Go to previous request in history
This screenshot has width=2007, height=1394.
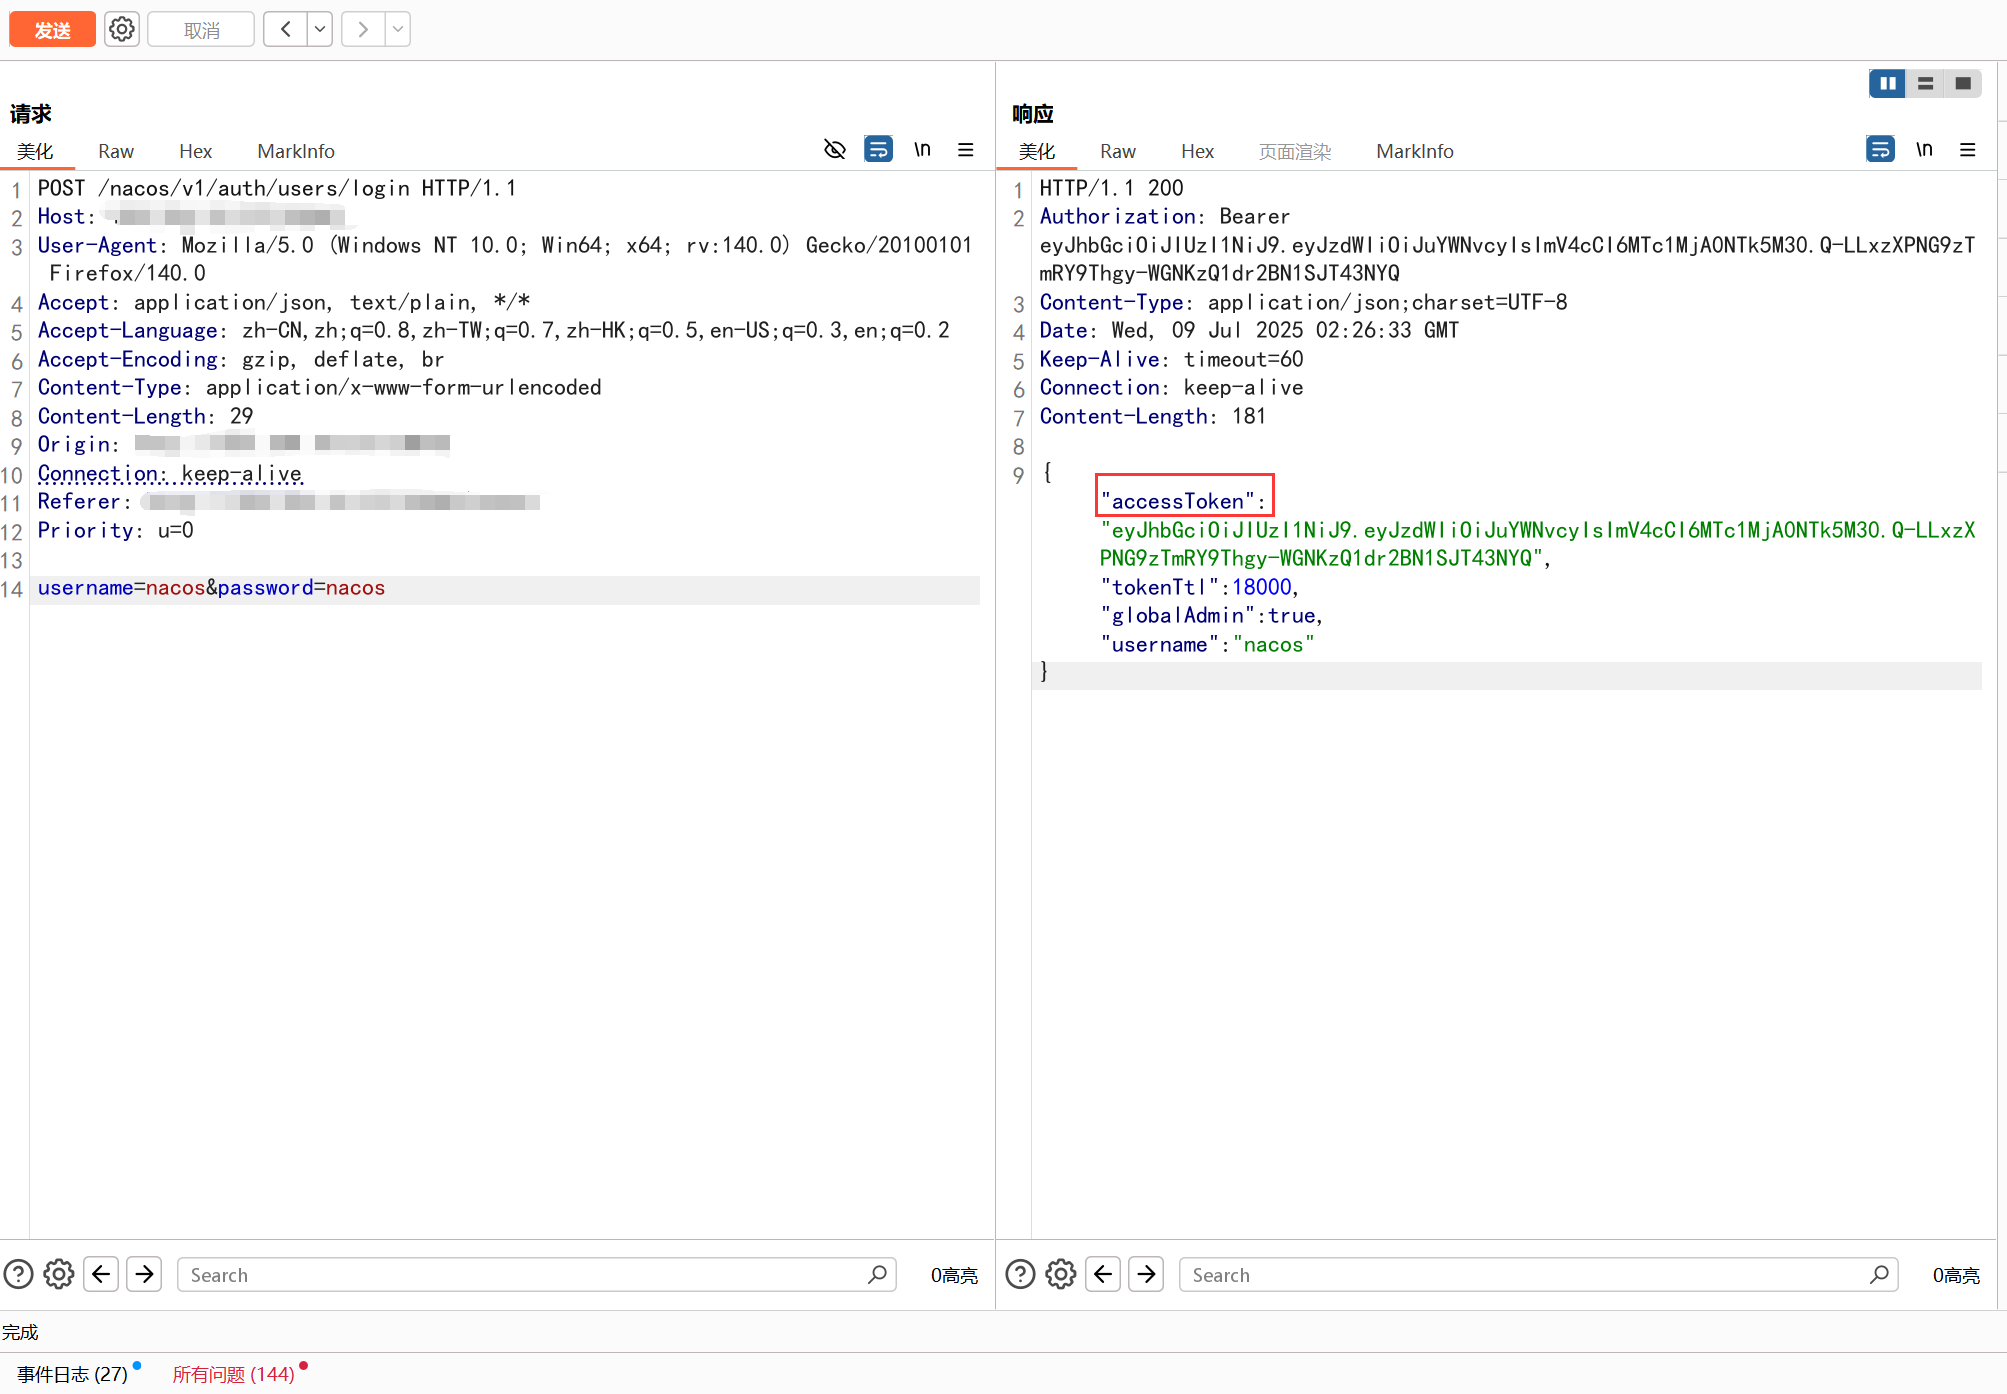[x=285, y=30]
